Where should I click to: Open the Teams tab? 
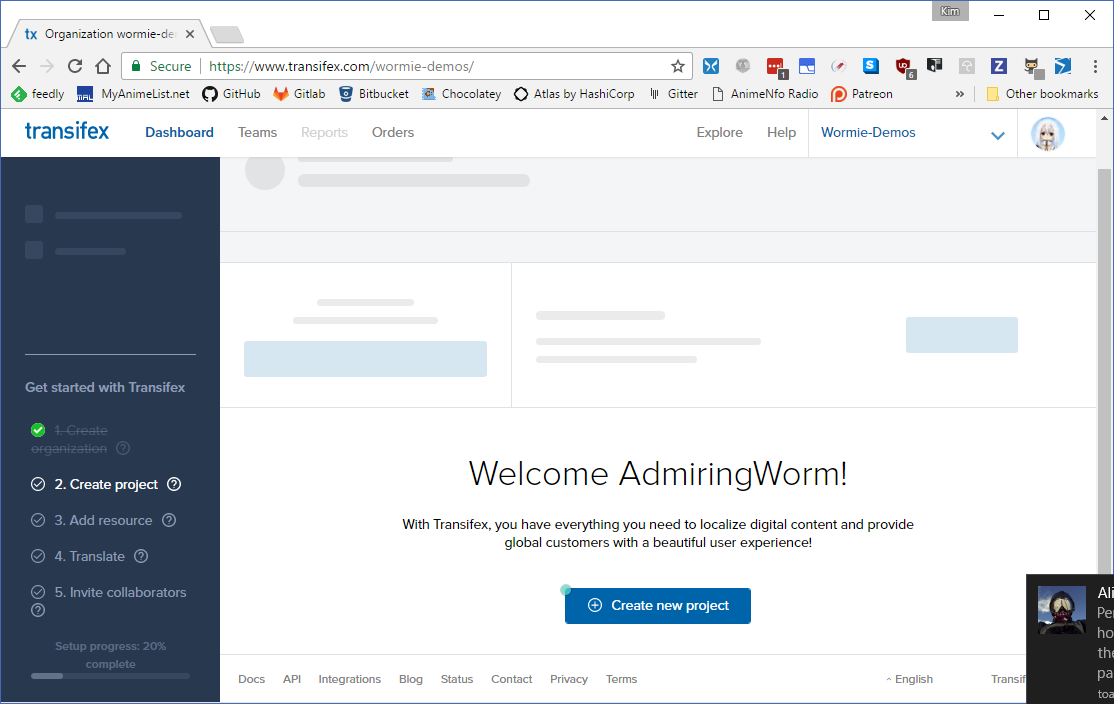257,132
